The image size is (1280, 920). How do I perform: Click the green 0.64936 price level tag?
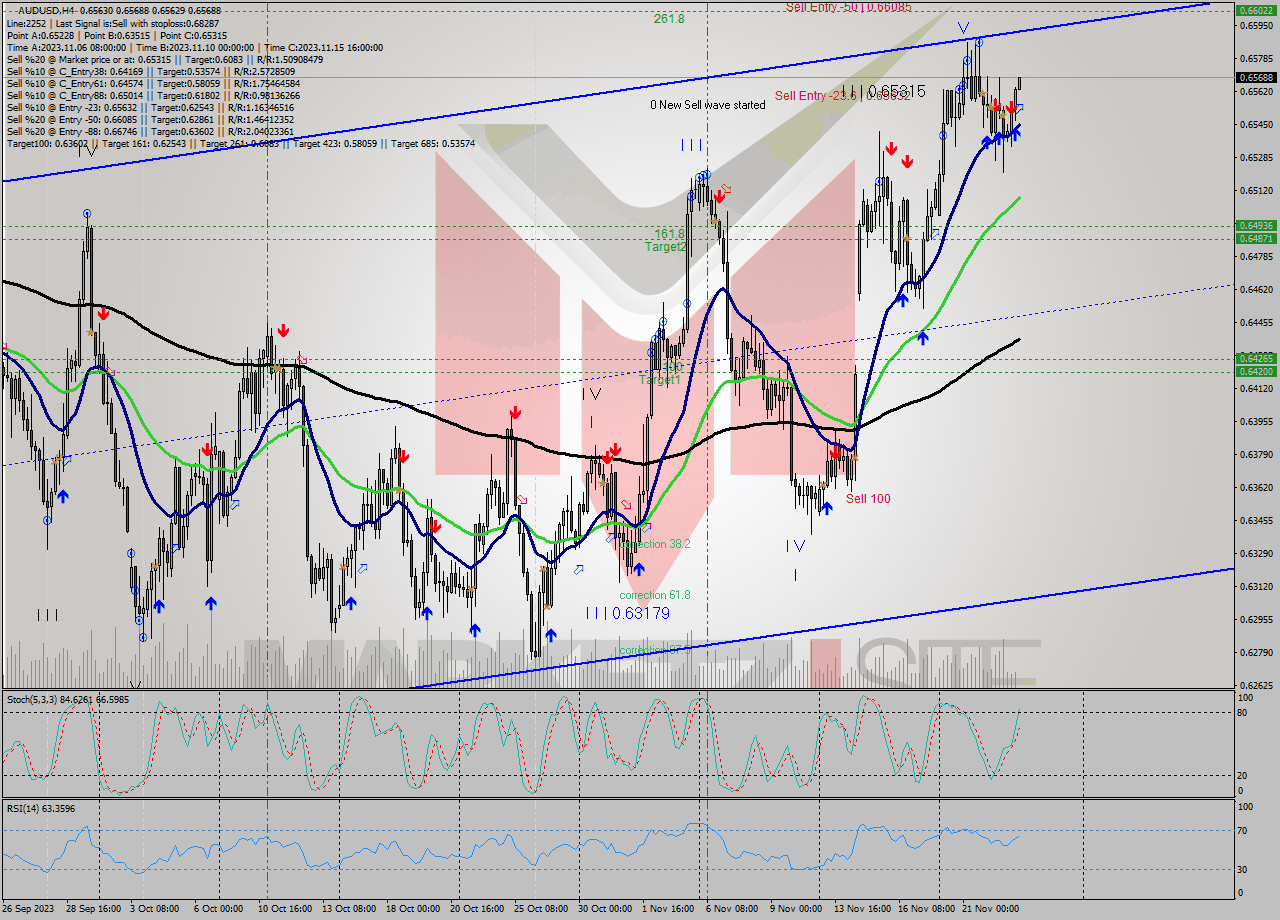point(1256,226)
